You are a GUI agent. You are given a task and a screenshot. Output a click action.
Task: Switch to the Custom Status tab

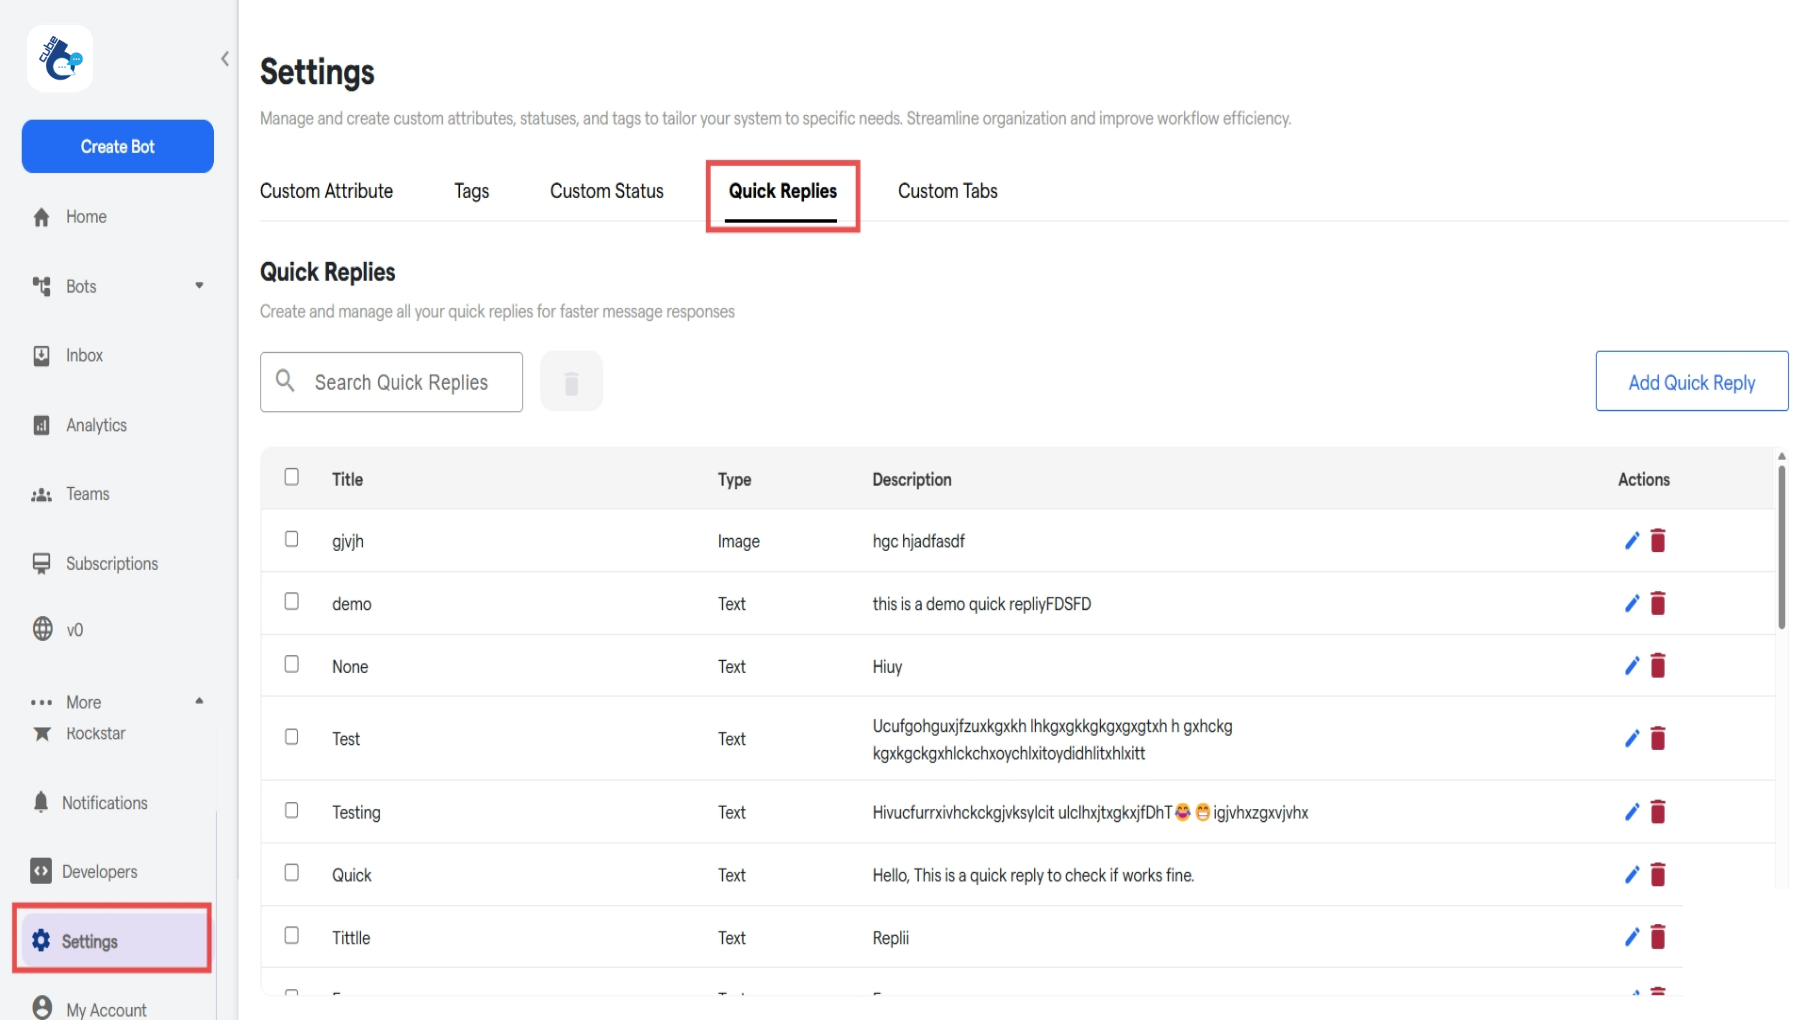tap(606, 191)
